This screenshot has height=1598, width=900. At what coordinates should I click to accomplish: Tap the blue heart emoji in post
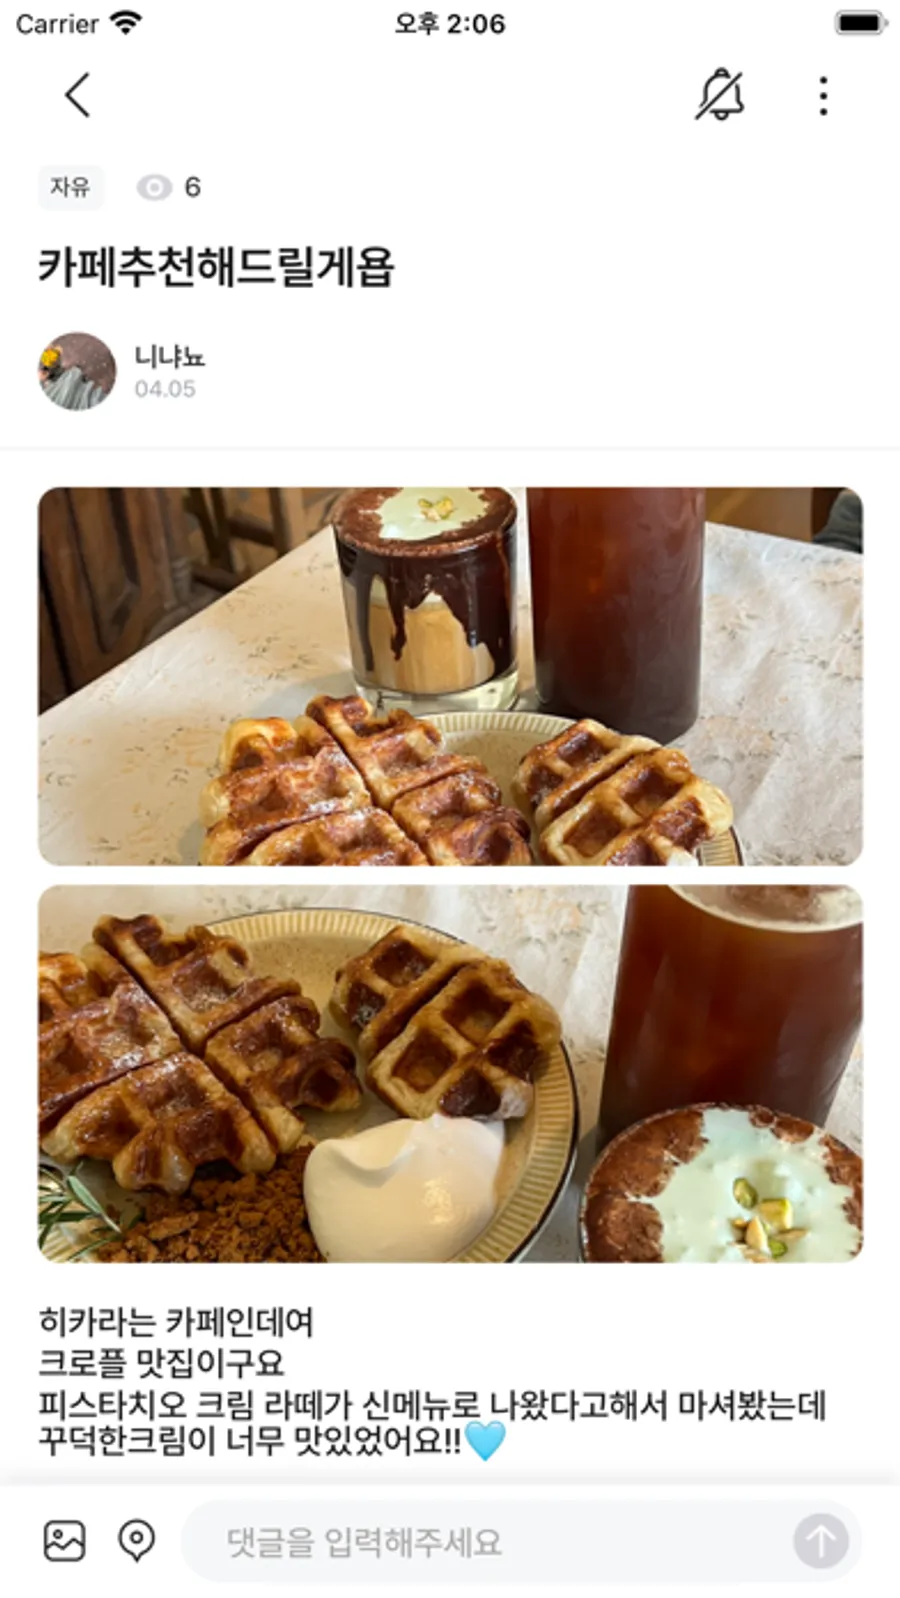tap(486, 1441)
